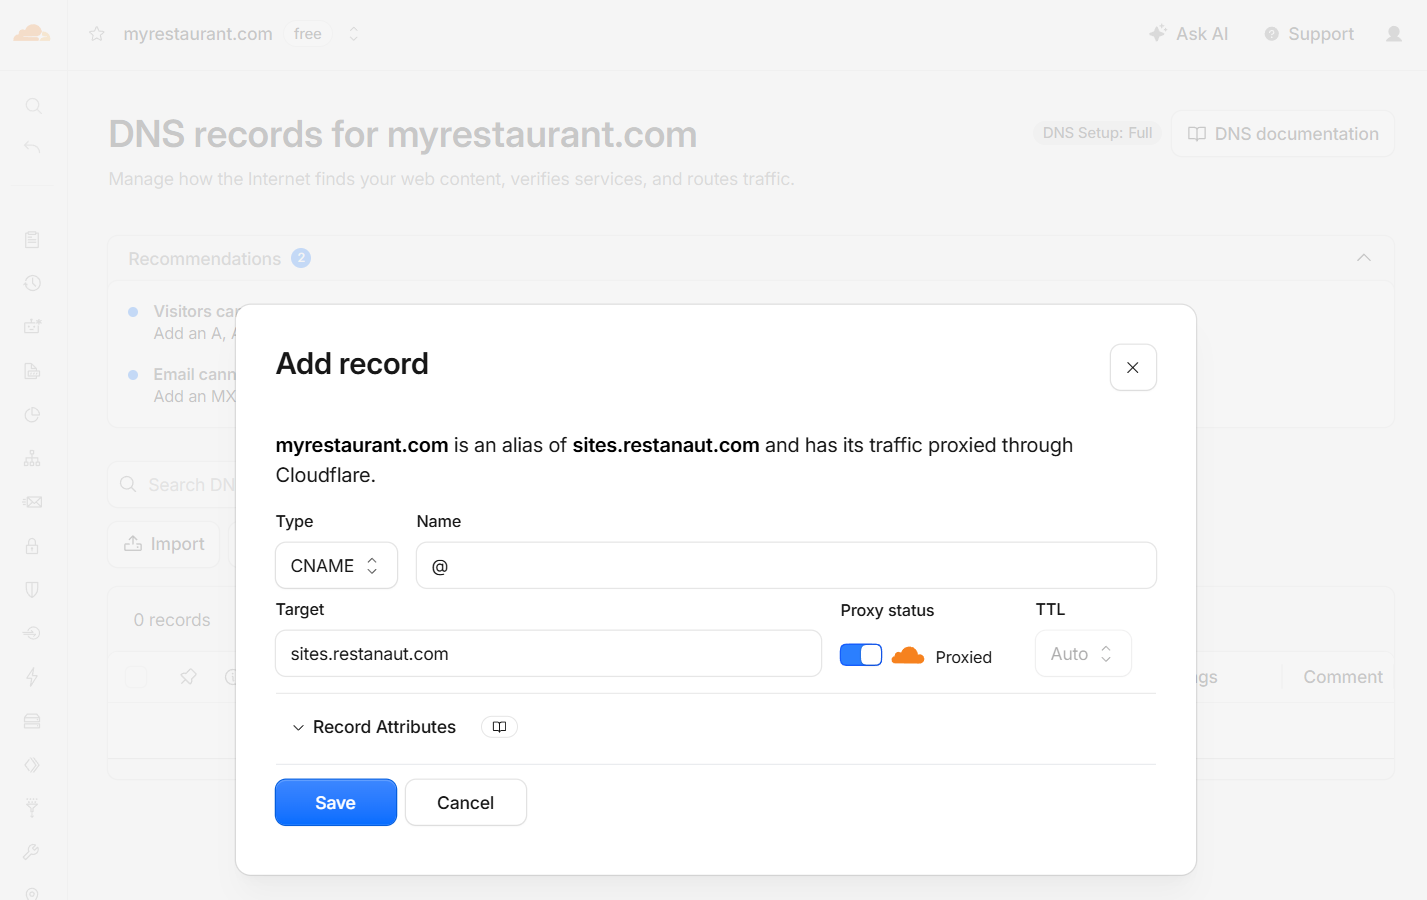Click the orange proxied cloud icon
Viewport: 1427px width, 900px height.
click(908, 656)
